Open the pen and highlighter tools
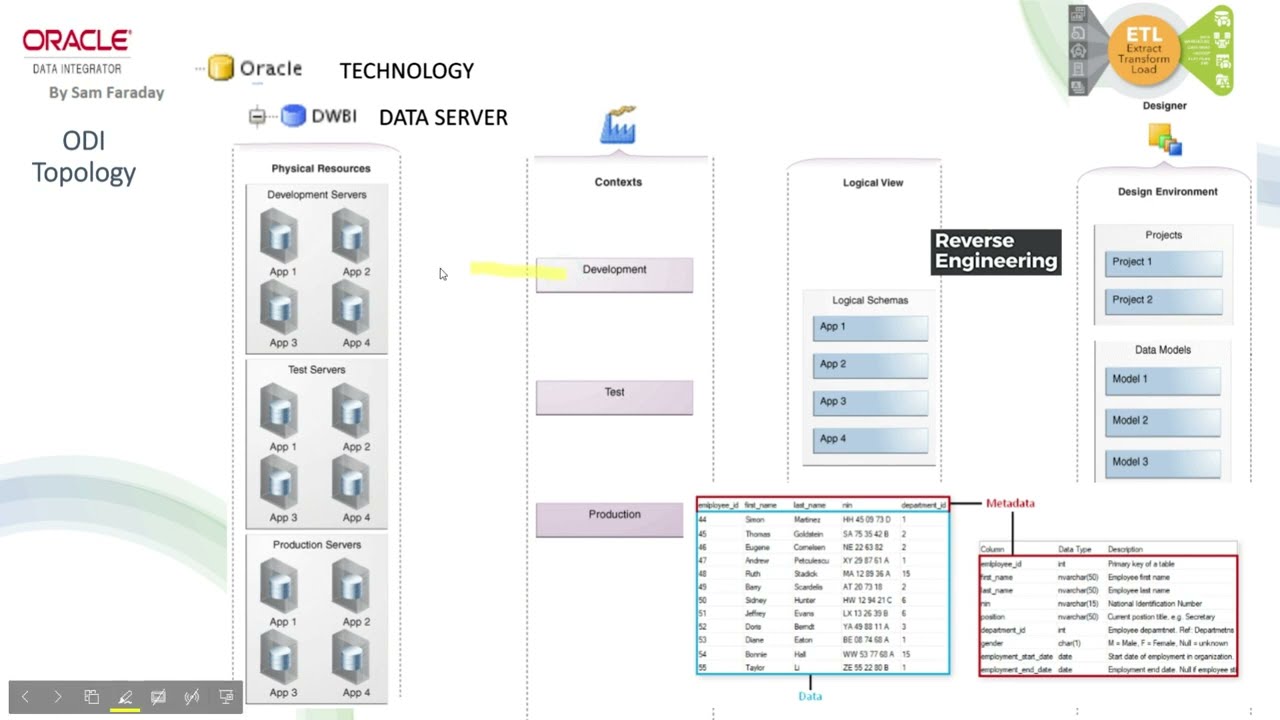 125,697
